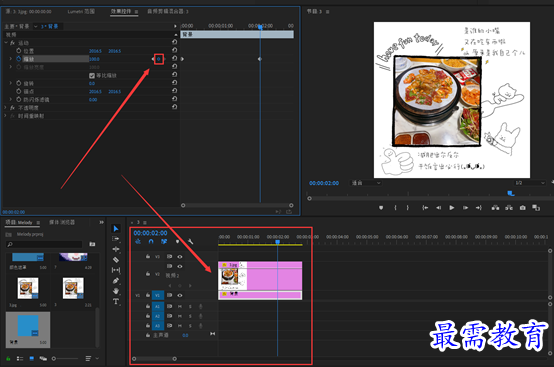Viewport: 554px width, 367px height.
Task: Click the timeline timecode 00:00:02:00
Action: tap(150, 233)
